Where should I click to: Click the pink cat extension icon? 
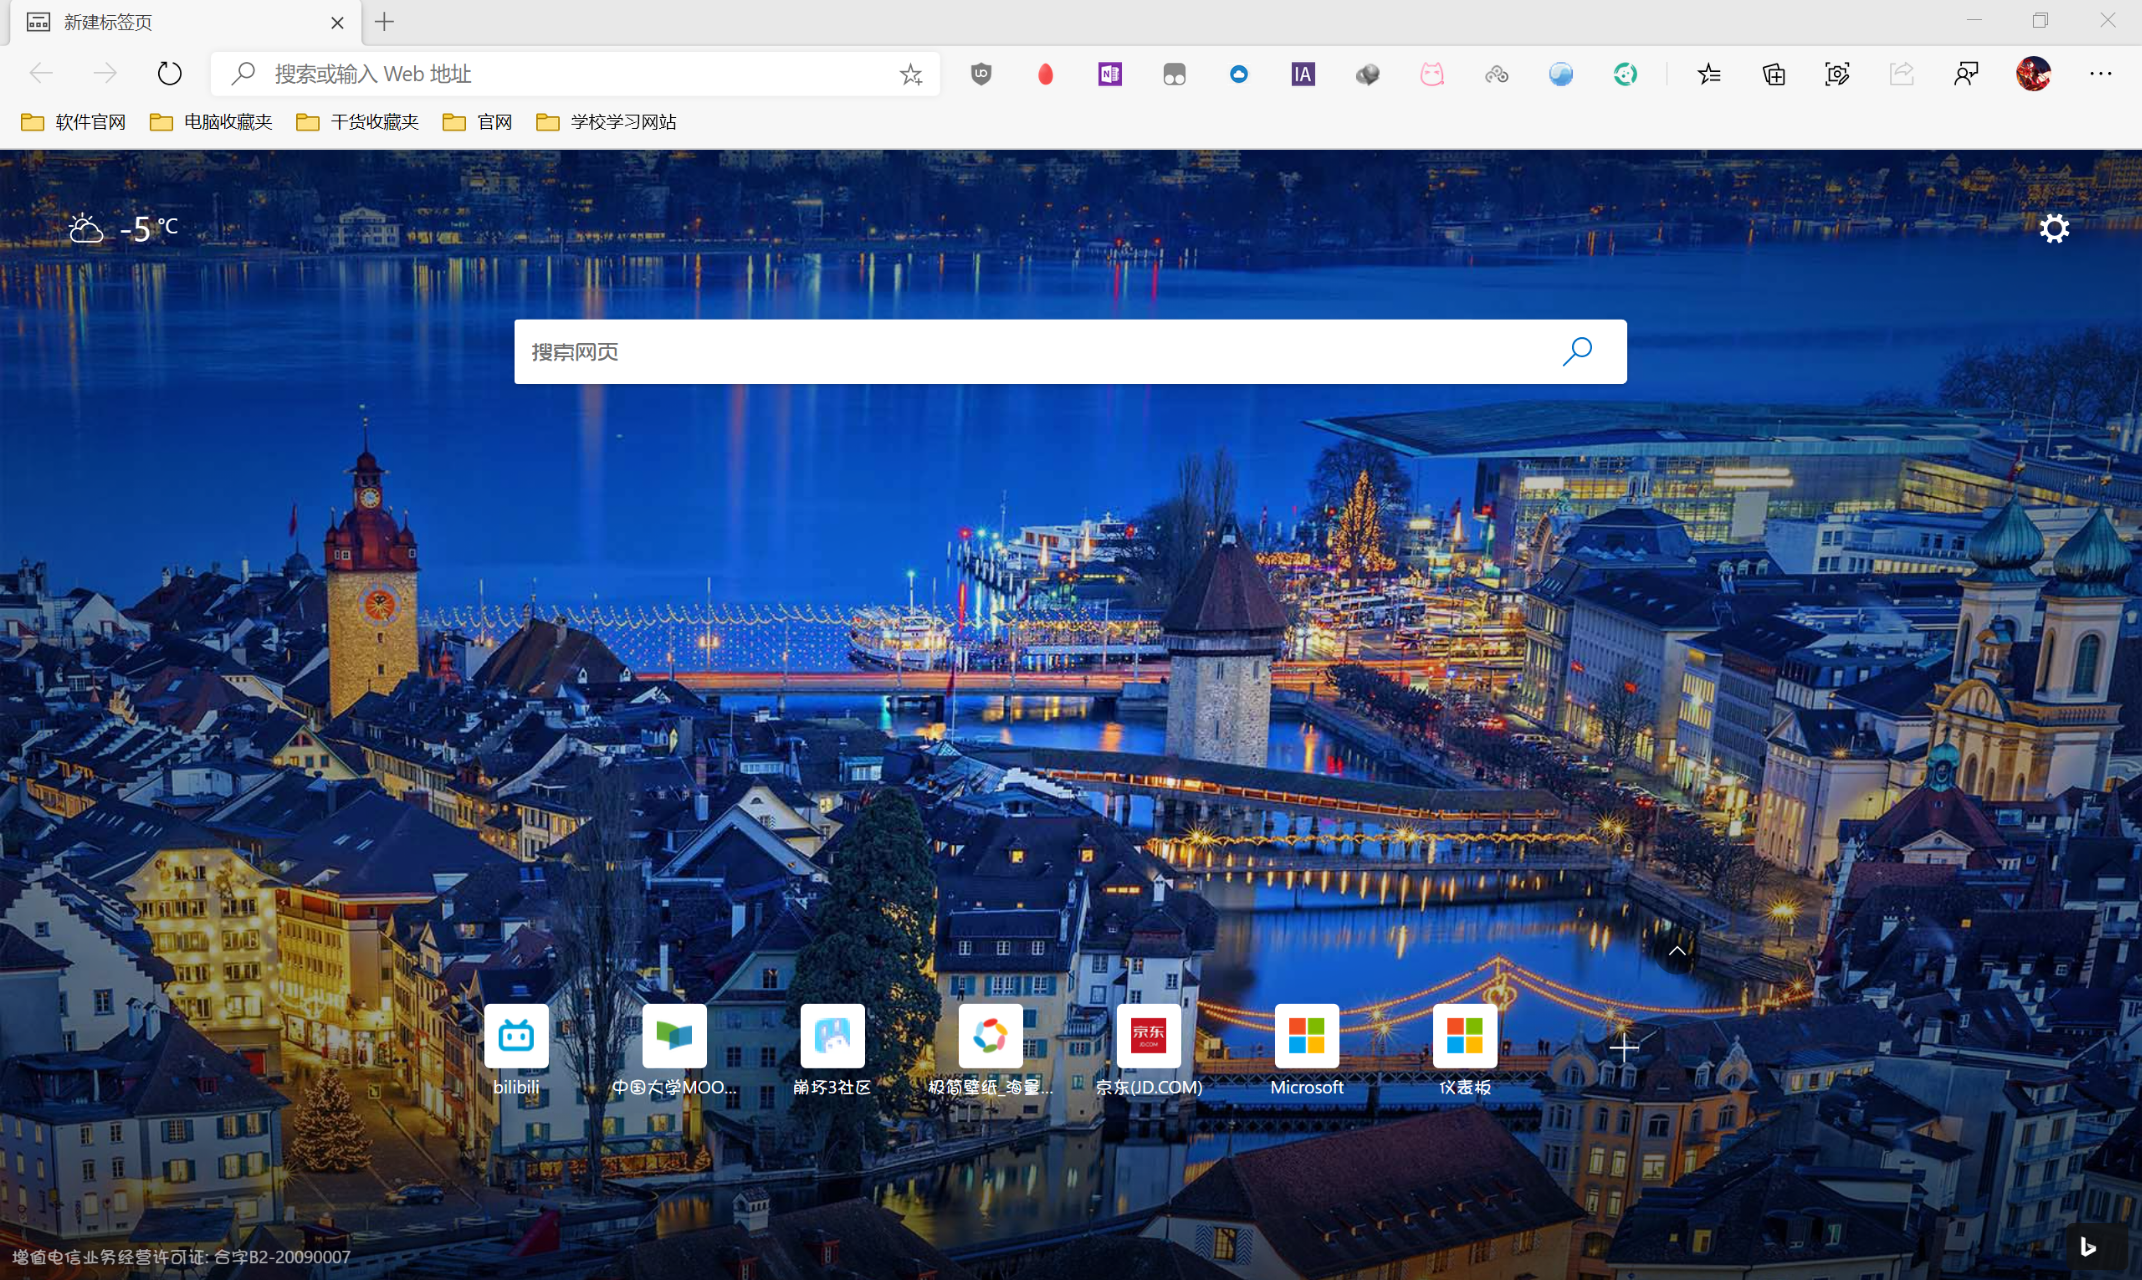click(1432, 73)
